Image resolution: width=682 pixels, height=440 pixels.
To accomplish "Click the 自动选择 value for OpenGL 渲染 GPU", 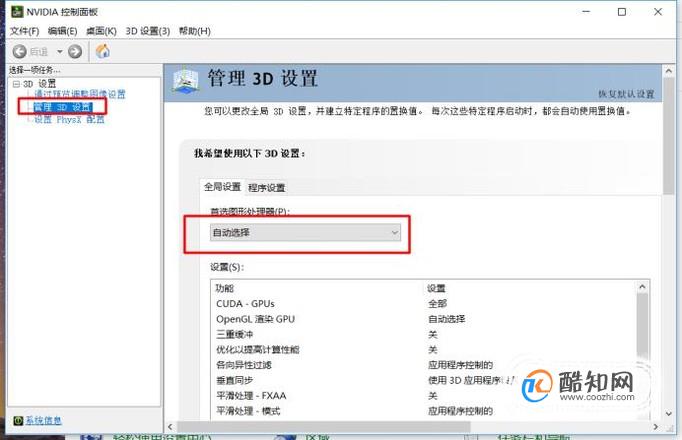I will [x=446, y=319].
